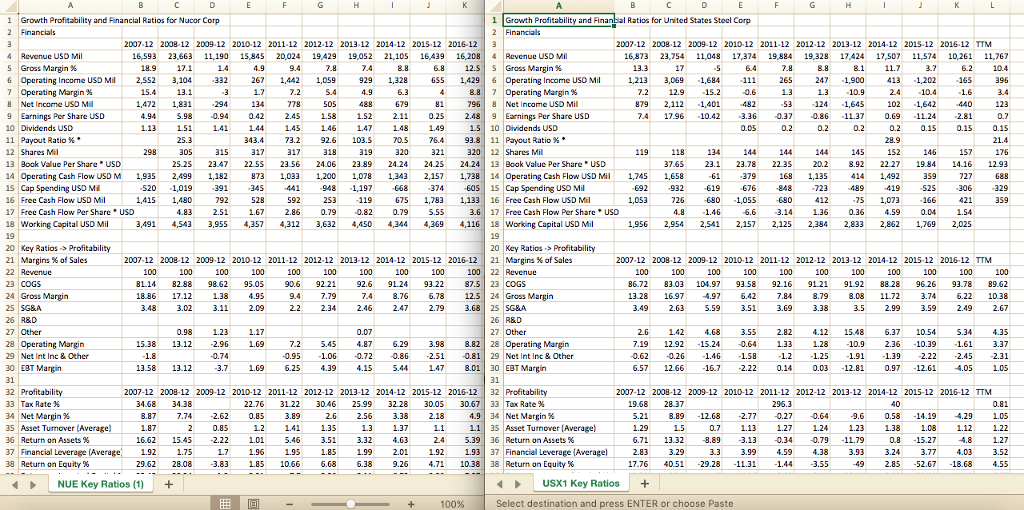This screenshot has height=510, width=1024.
Task: Select column A header in US Steel sheet
Action: [558, 6]
